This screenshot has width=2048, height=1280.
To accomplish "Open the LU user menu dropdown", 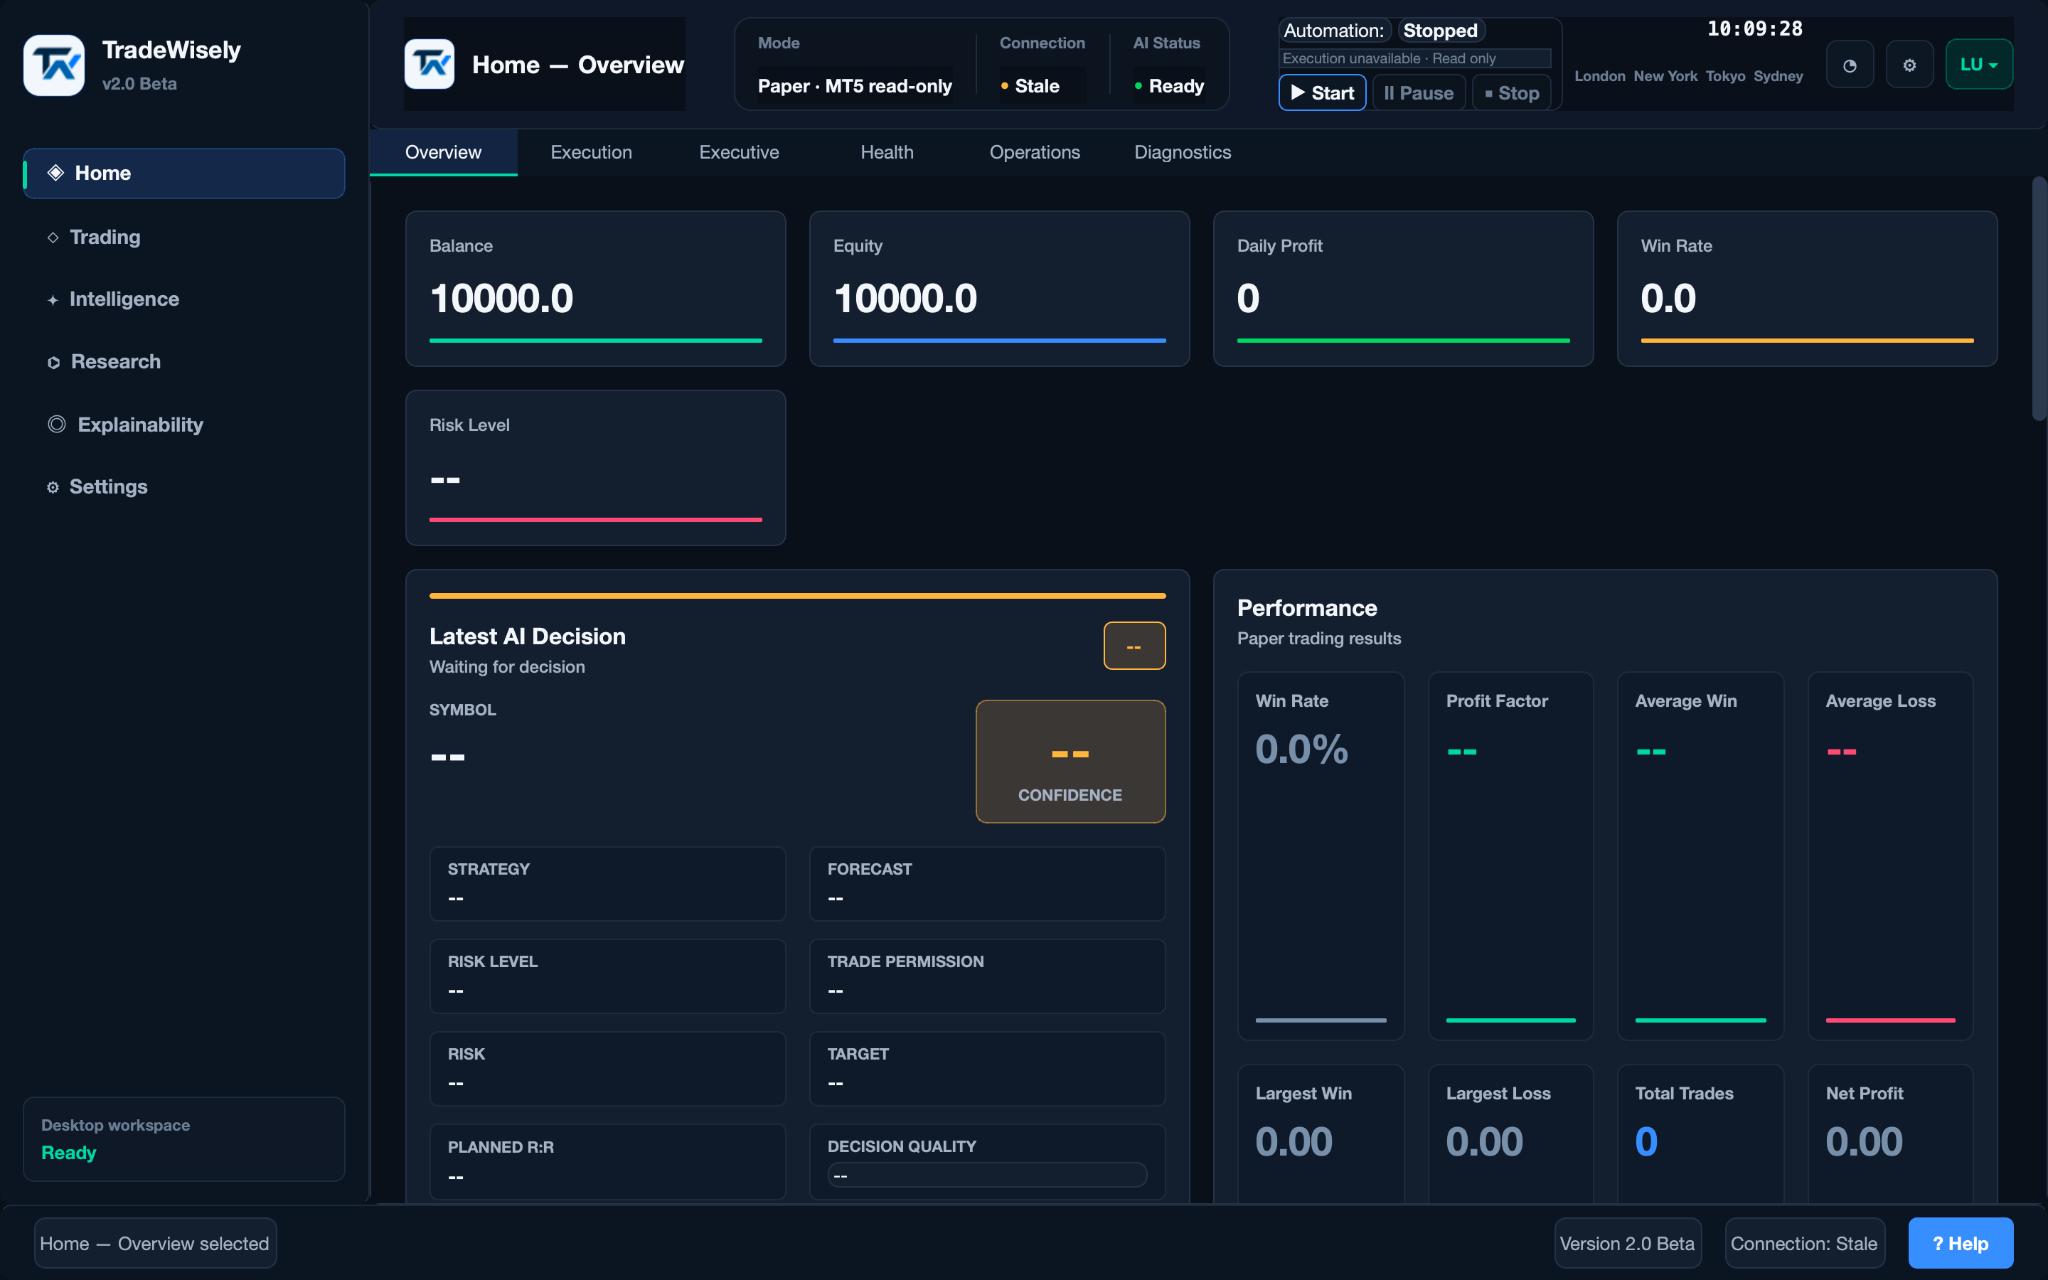I will point(1978,65).
